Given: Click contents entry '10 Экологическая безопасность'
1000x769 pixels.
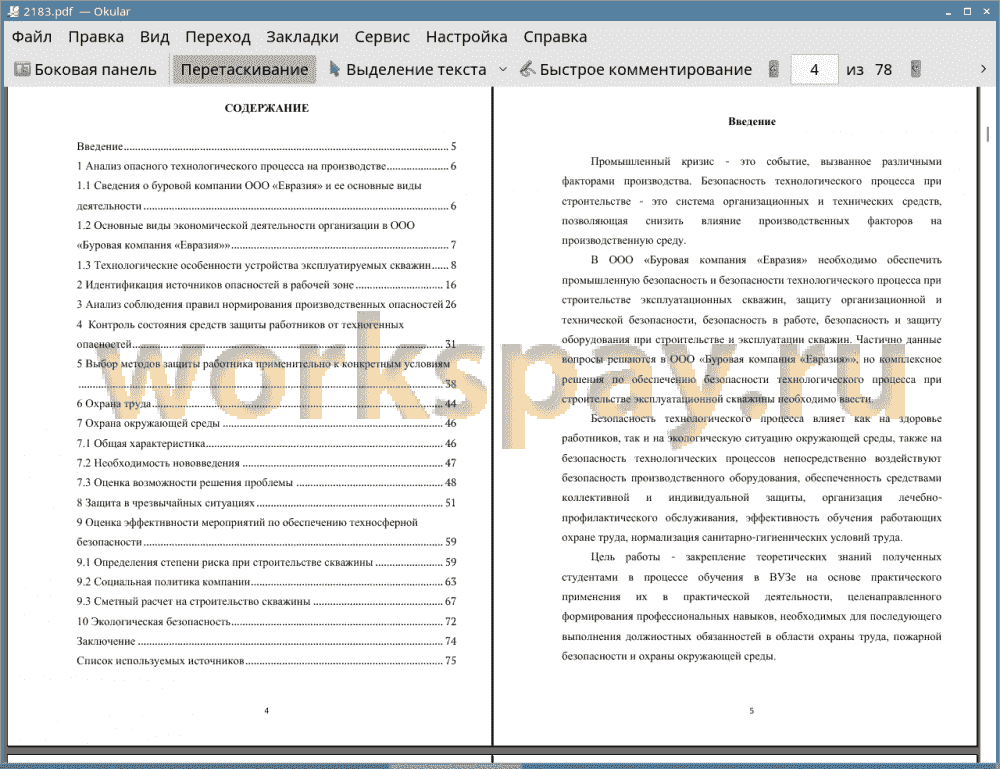Looking at the screenshot, I should pyautogui.click(x=266, y=621).
